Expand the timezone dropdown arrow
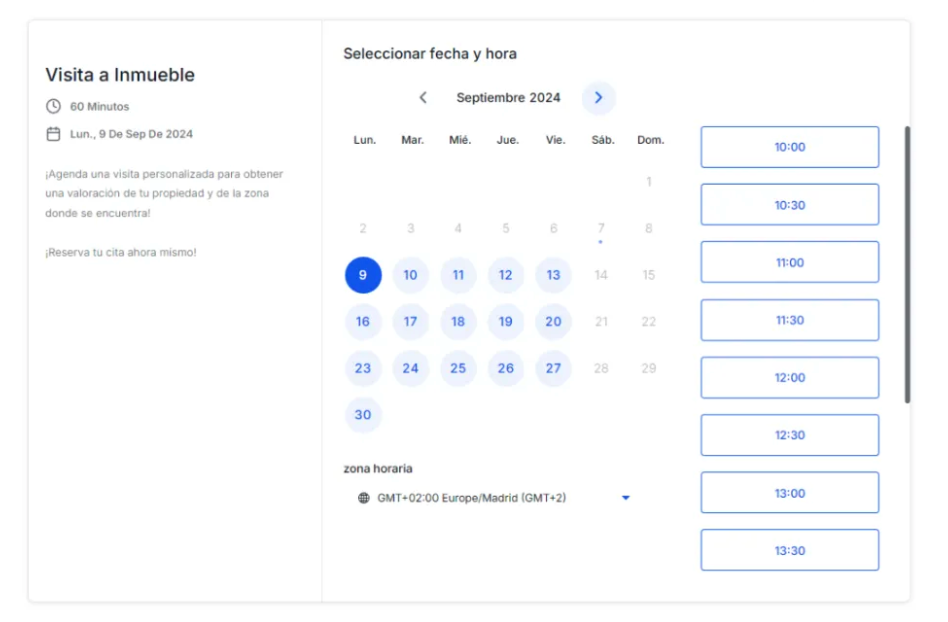This screenshot has width=948, height=622. tap(626, 498)
